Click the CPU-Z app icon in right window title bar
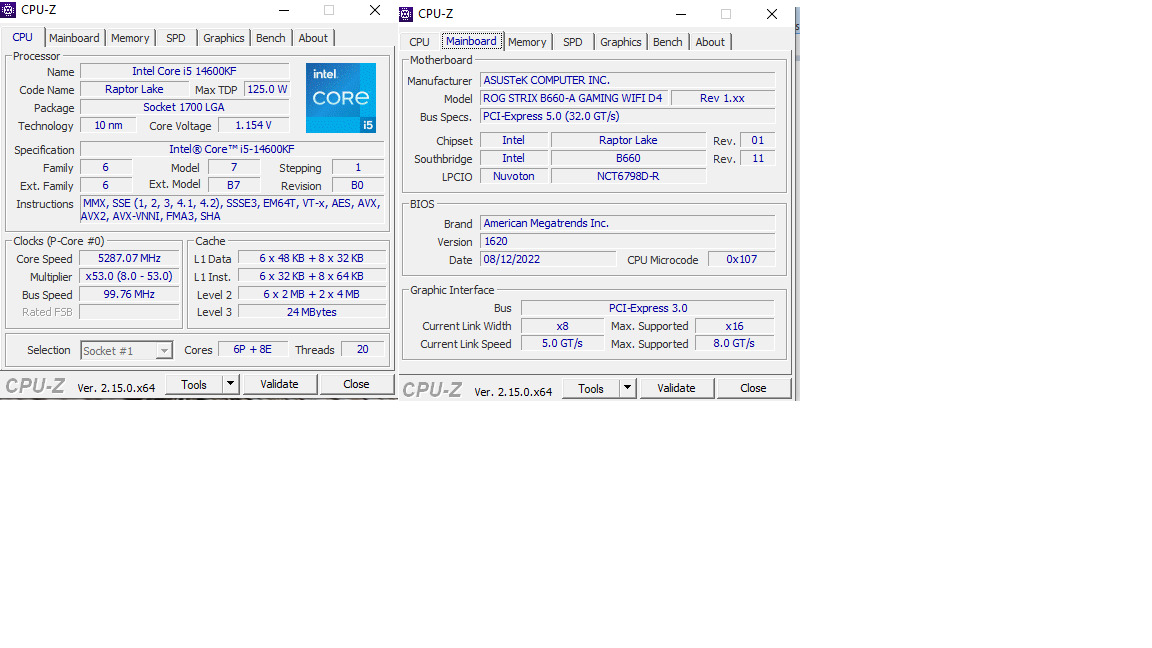 tap(406, 14)
